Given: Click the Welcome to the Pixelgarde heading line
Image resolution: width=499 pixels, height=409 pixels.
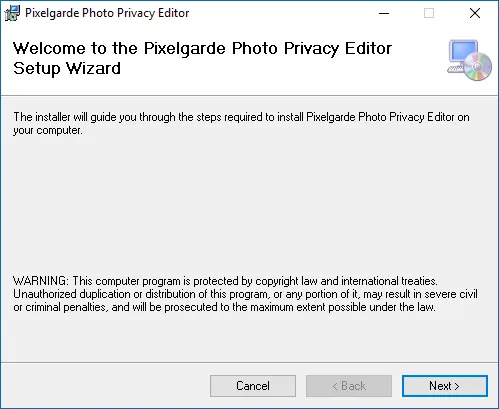Looking at the screenshot, I should click(202, 48).
